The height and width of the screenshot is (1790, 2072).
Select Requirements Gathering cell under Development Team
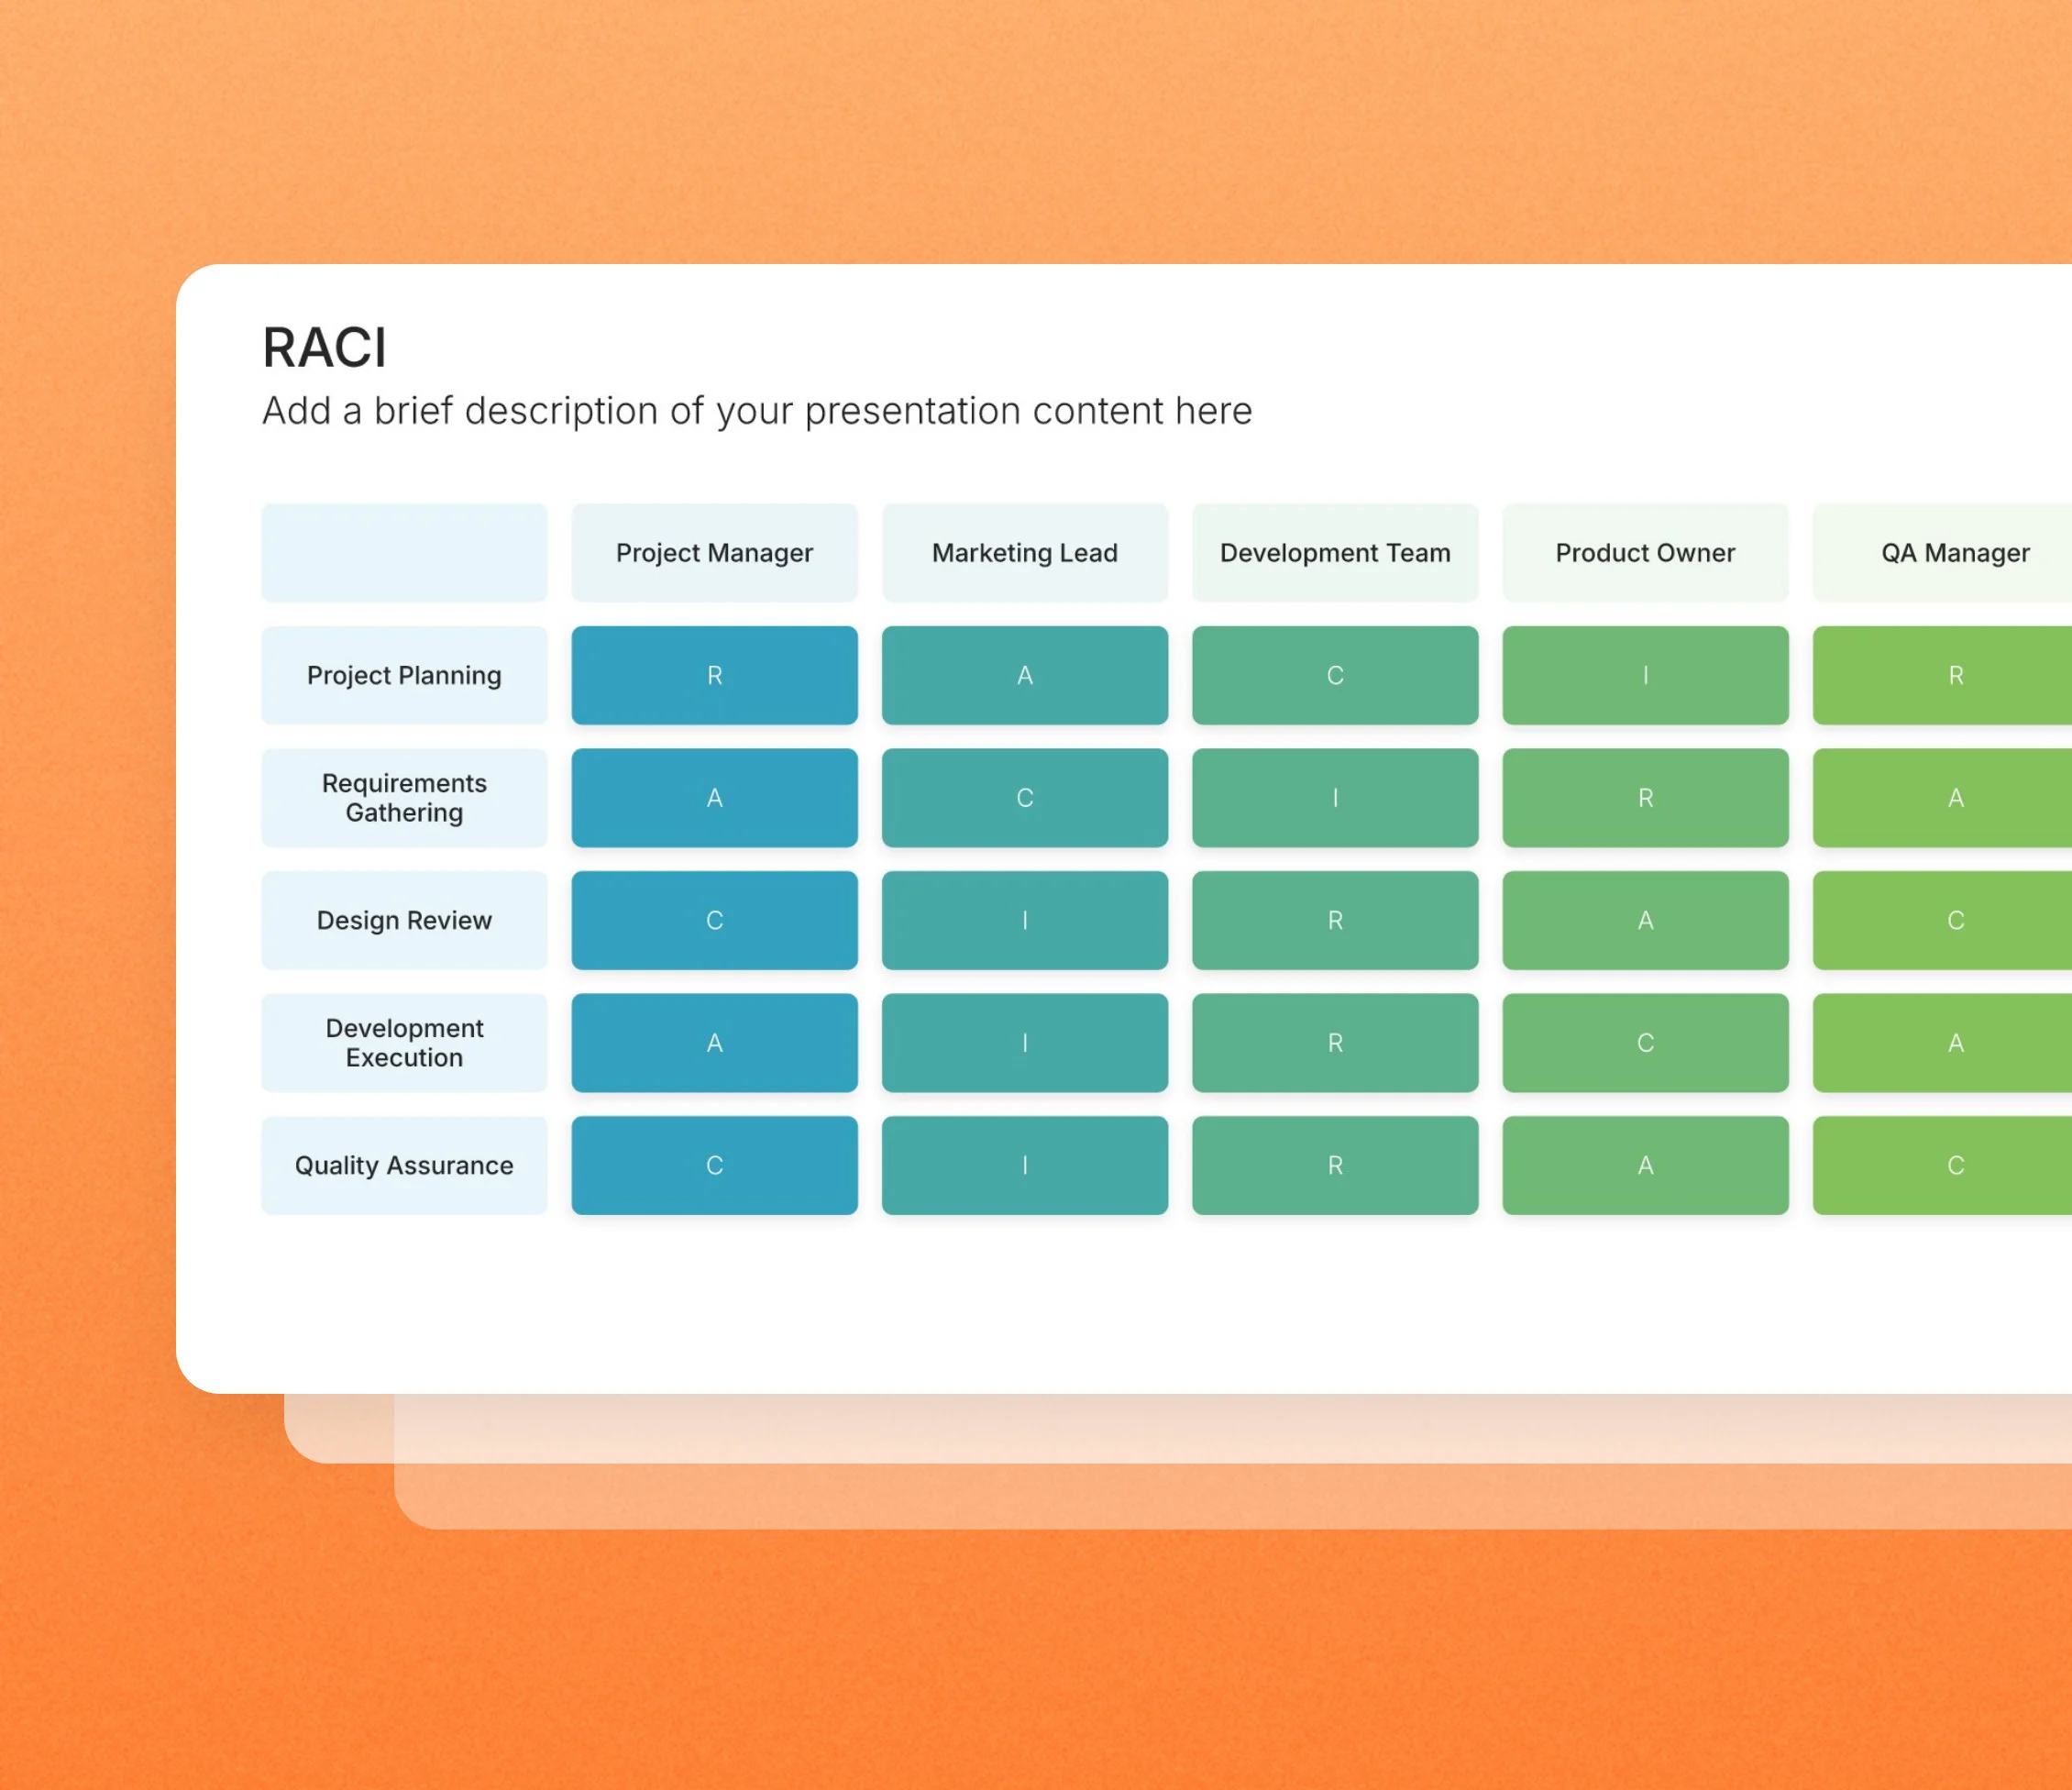click(x=1335, y=798)
